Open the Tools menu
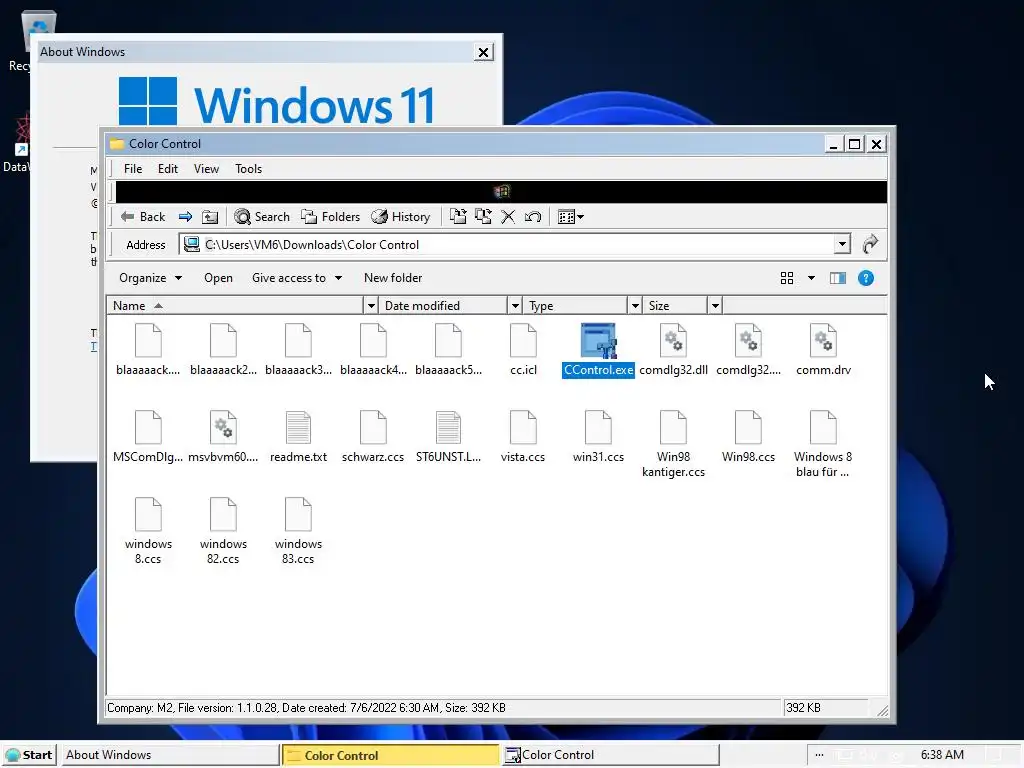 [x=248, y=168]
